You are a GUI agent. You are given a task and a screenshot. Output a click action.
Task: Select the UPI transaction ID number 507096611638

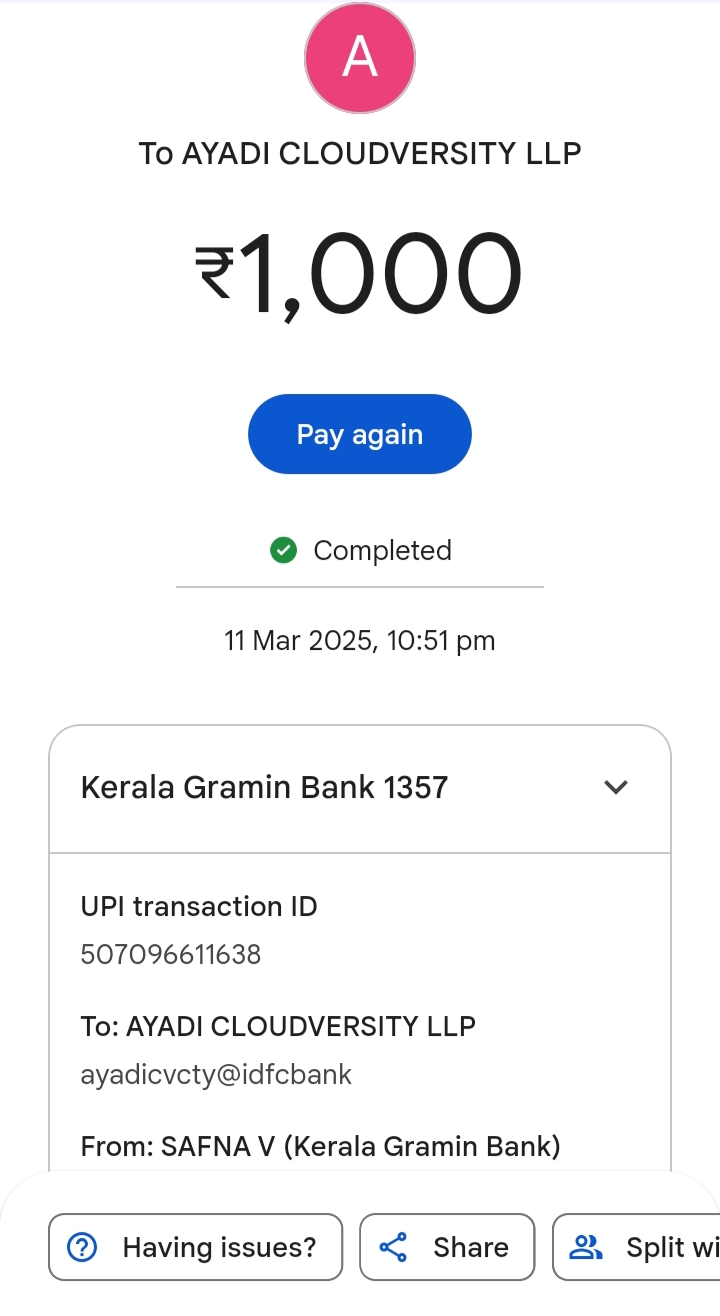pyautogui.click(x=171, y=954)
